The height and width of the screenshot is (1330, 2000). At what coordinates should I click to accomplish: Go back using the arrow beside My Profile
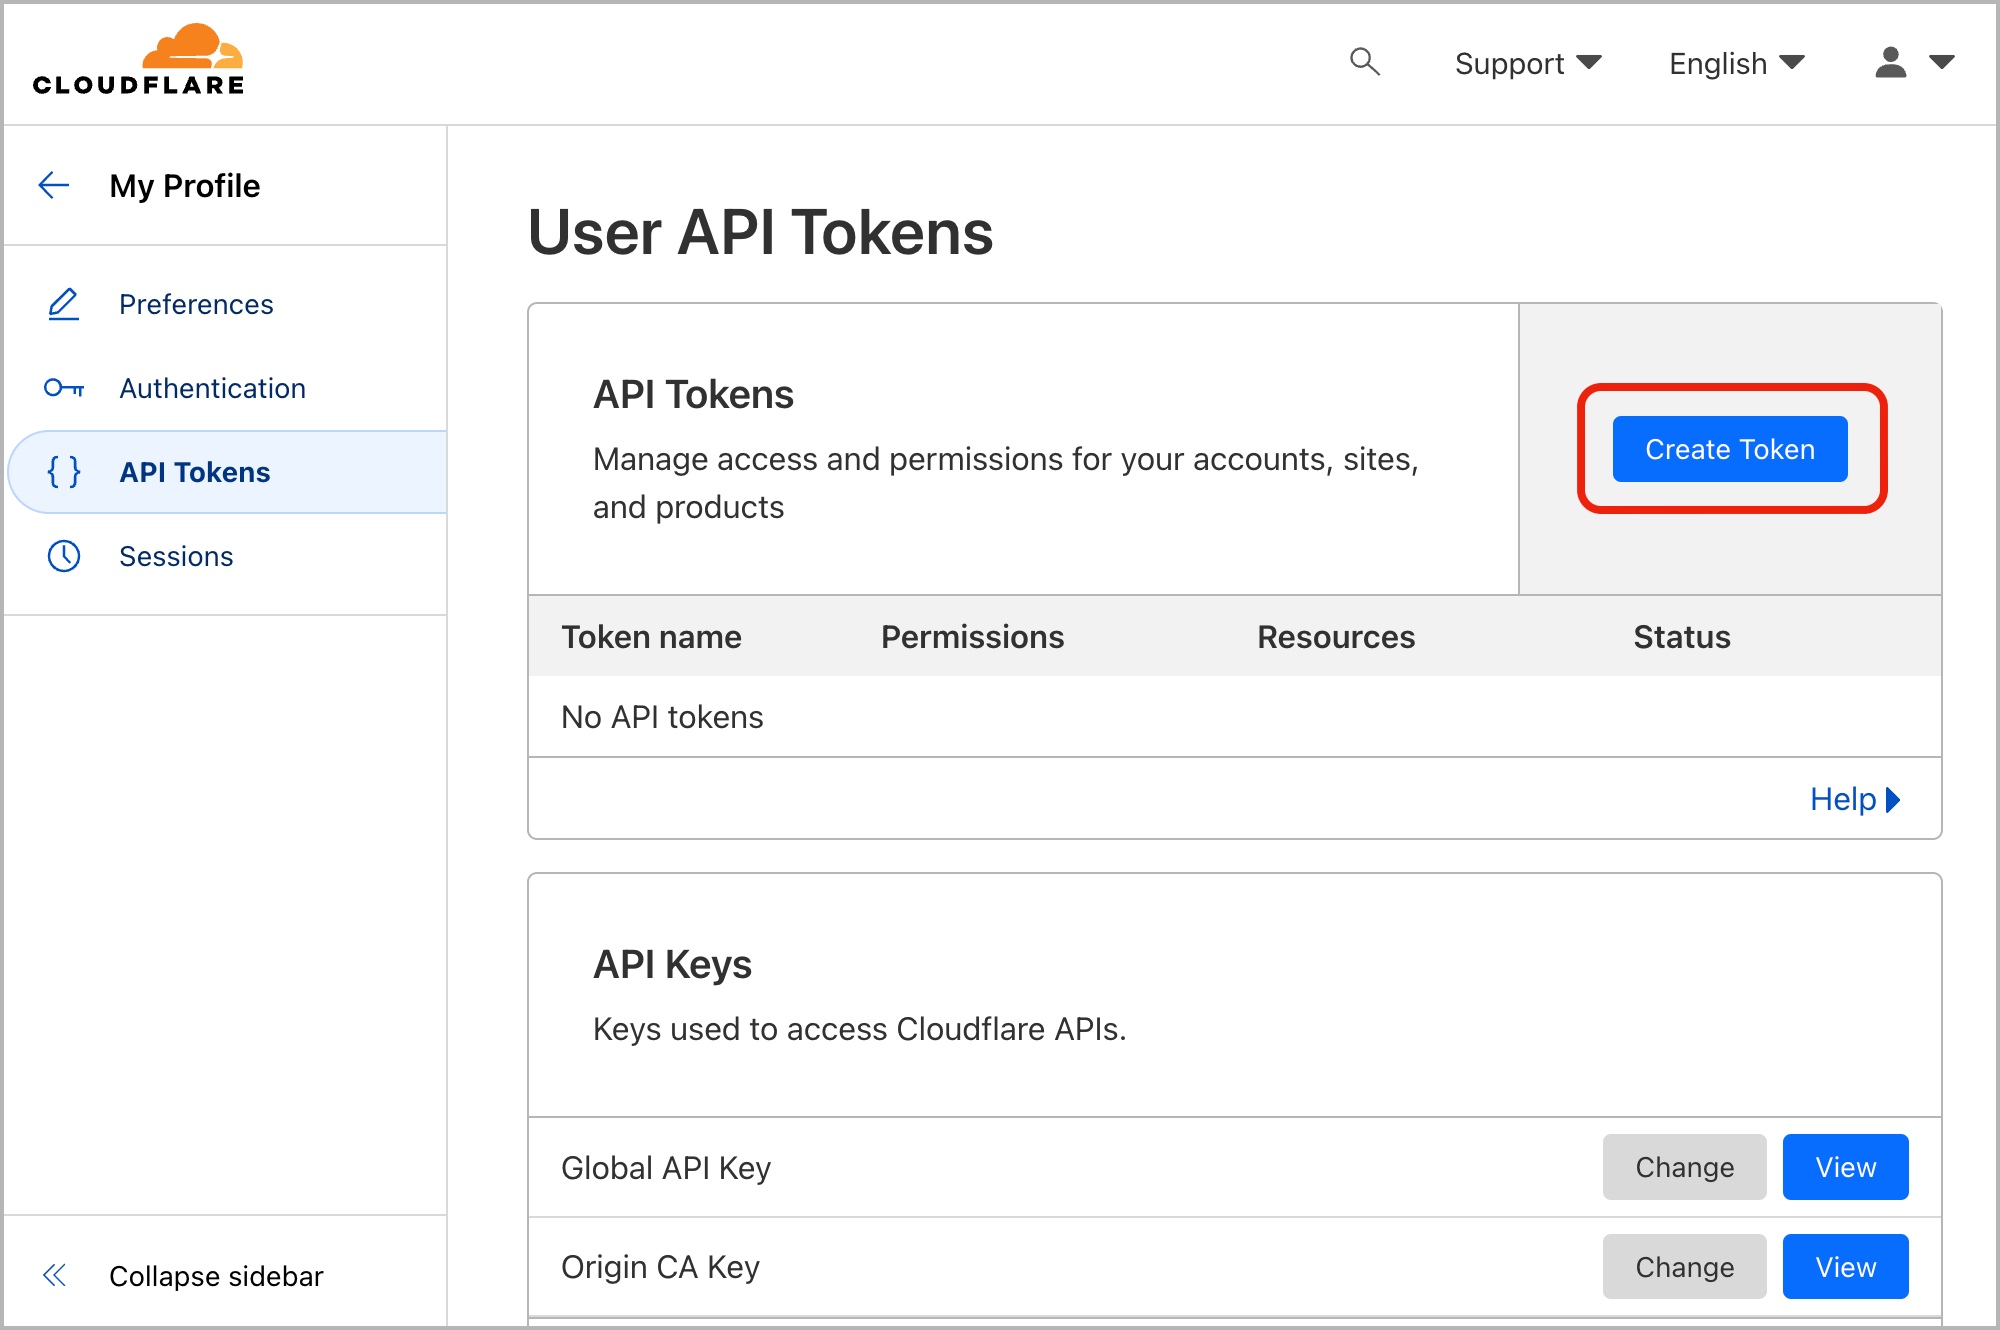coord(54,185)
